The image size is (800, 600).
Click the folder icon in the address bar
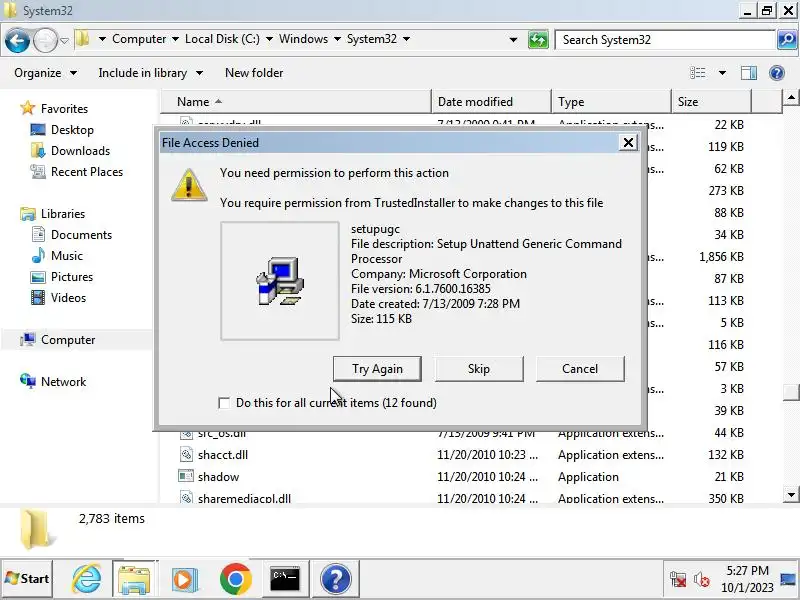82,39
